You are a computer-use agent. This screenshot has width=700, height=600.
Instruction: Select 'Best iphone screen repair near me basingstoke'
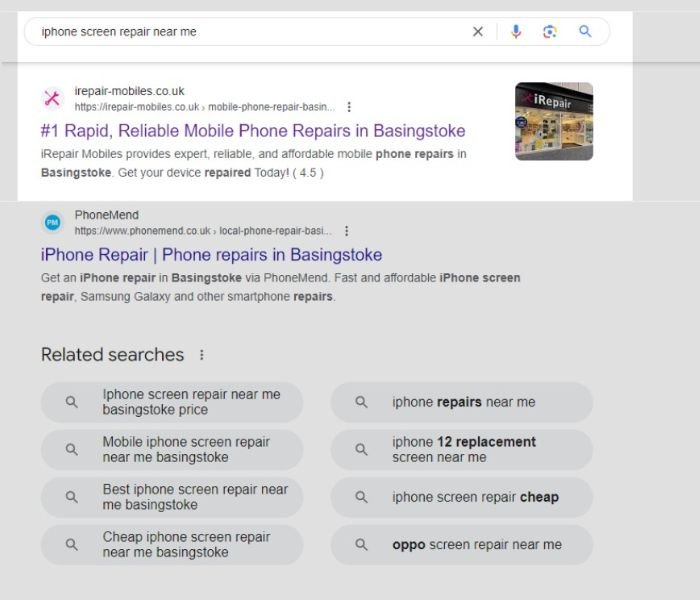point(172,497)
